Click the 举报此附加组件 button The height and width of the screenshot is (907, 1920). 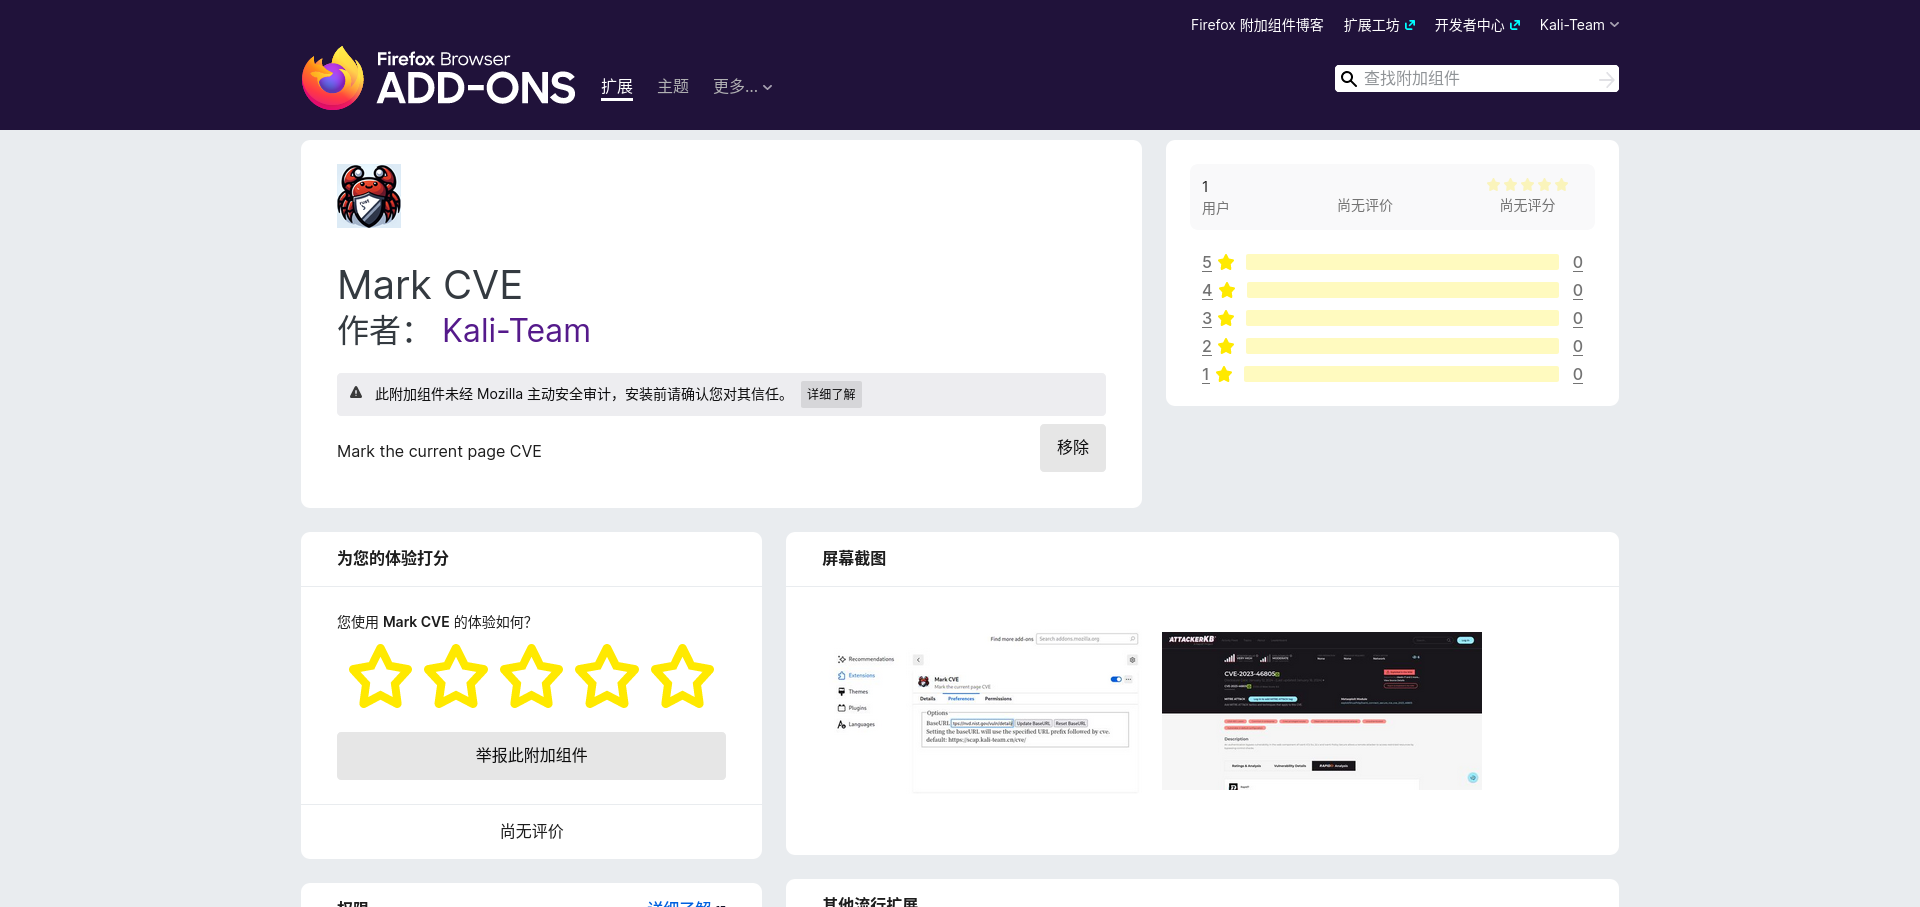(x=531, y=756)
